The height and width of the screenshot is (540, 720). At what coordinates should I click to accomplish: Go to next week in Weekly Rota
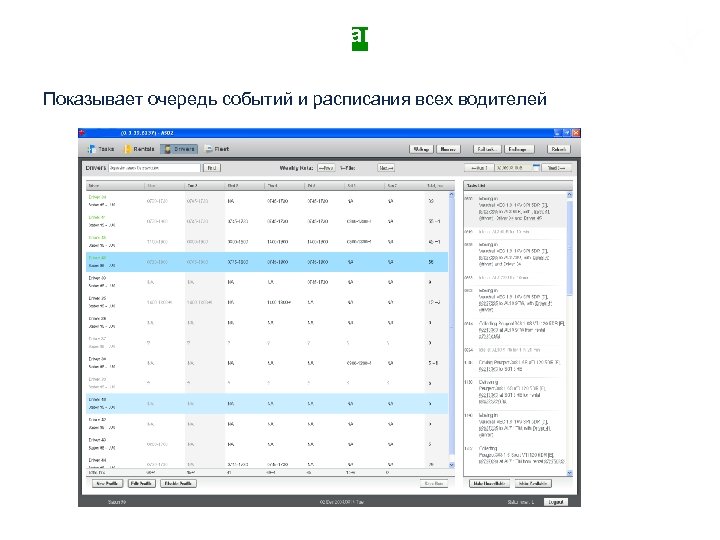(386, 168)
